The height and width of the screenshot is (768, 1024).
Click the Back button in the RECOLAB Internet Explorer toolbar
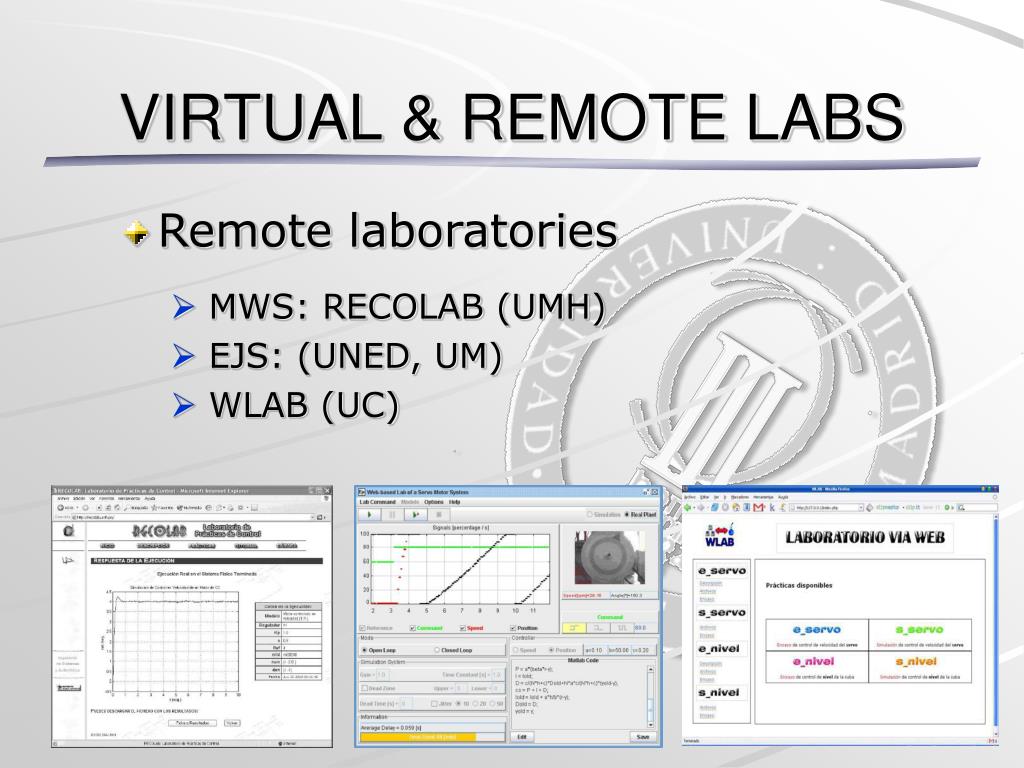65,507
